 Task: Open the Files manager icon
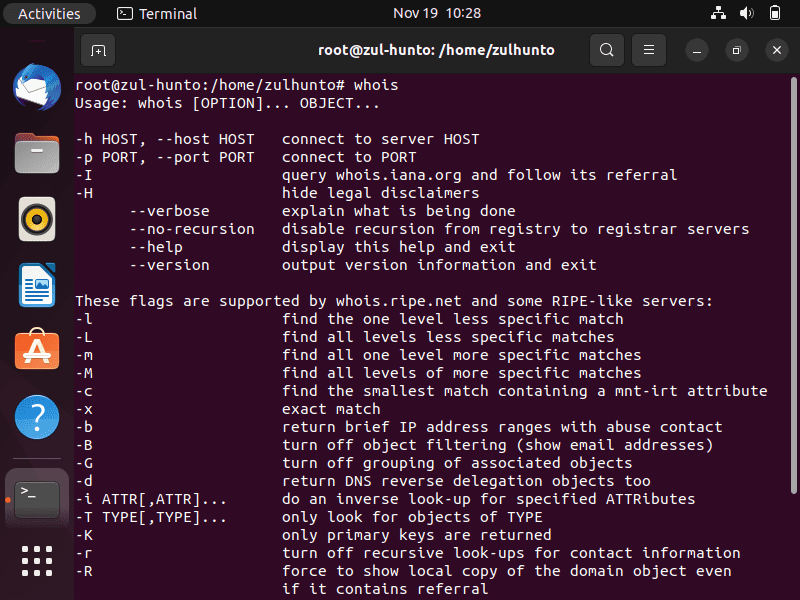point(37,153)
